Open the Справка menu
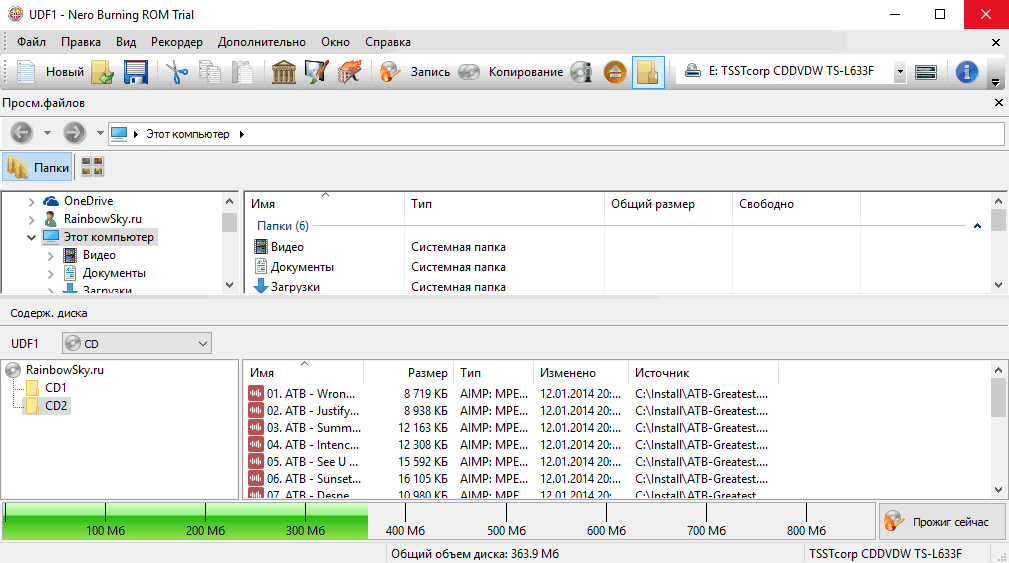 [388, 42]
